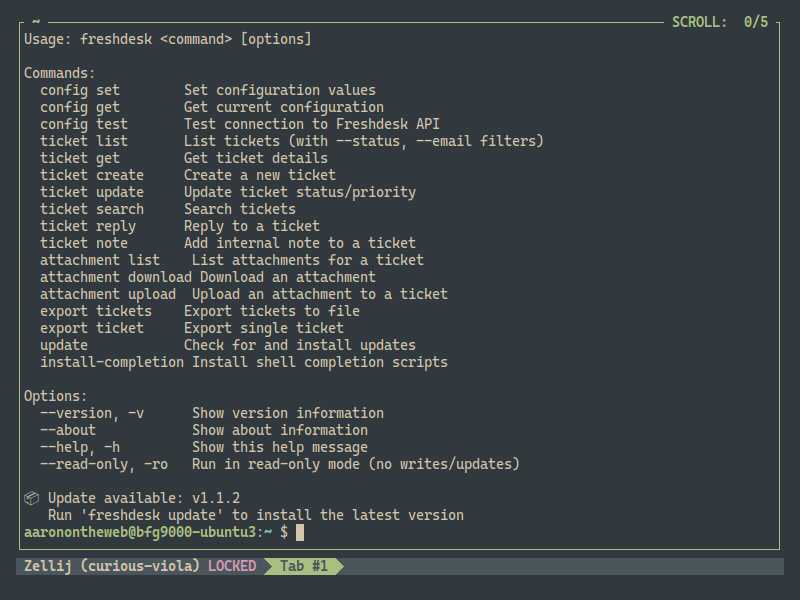Click 'Get current configuration' description
The image size is (800, 600).
pos(284,107)
